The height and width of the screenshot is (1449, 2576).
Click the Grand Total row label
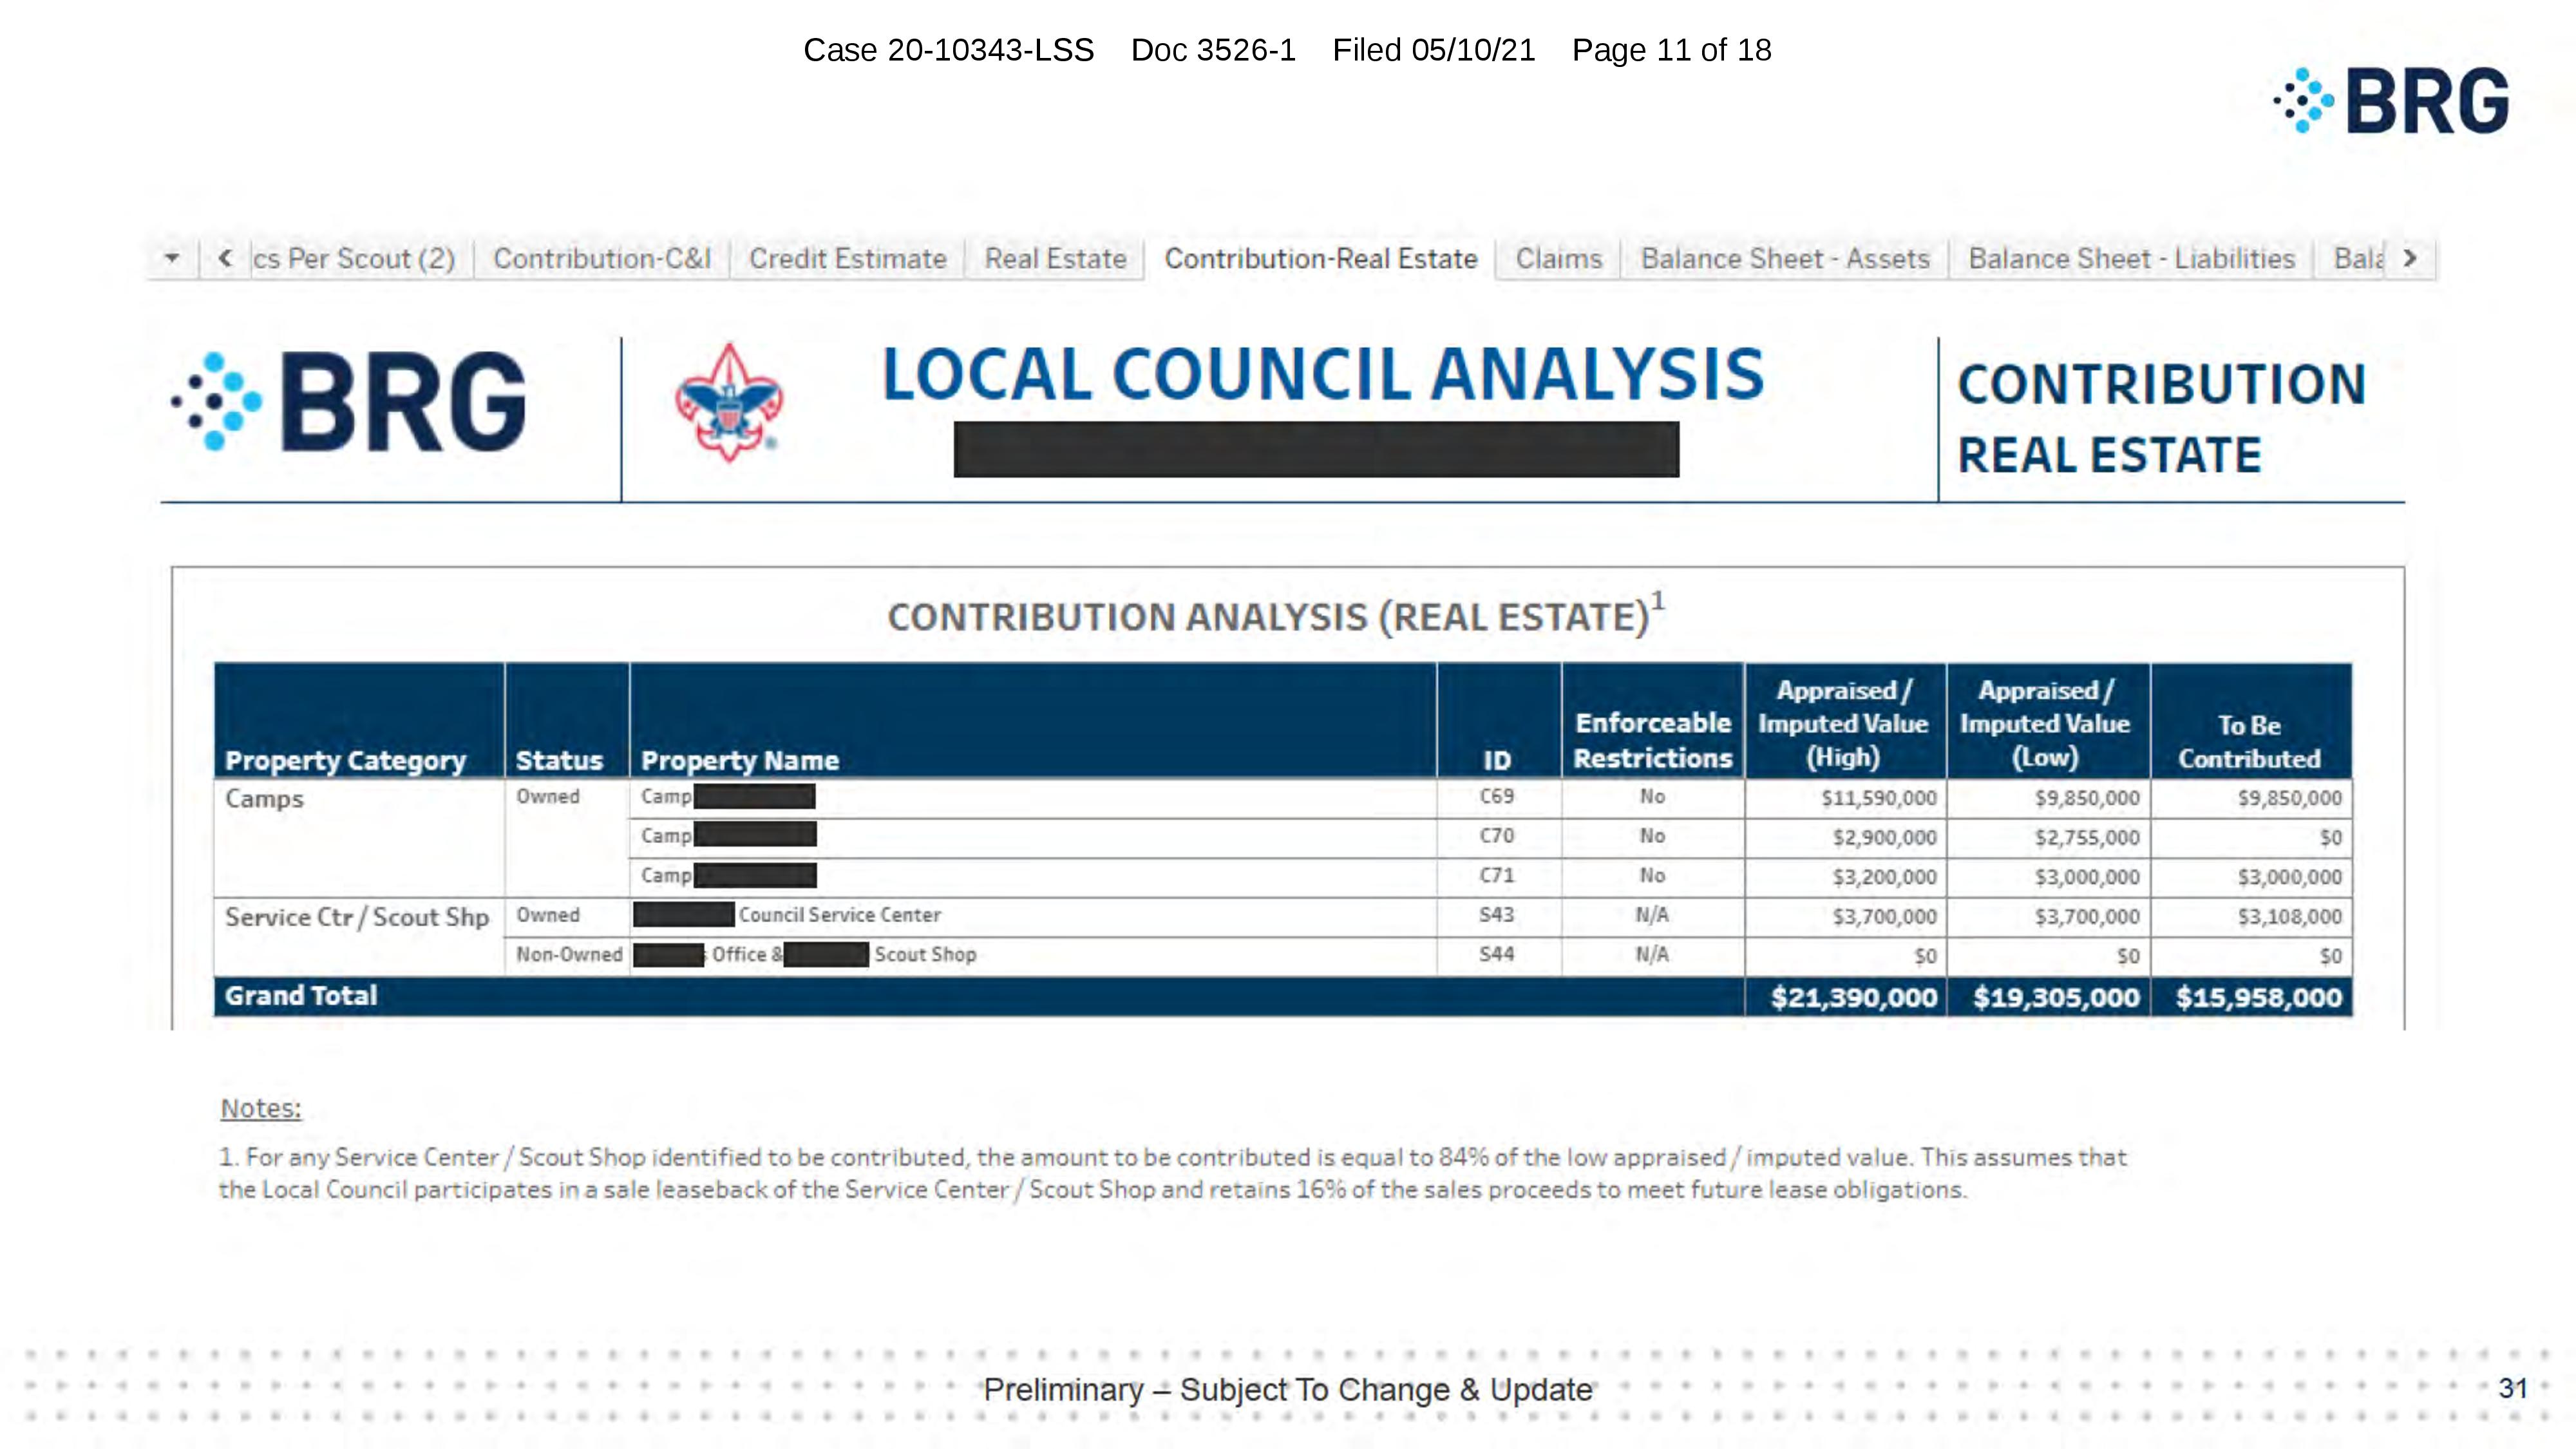pos(300,996)
